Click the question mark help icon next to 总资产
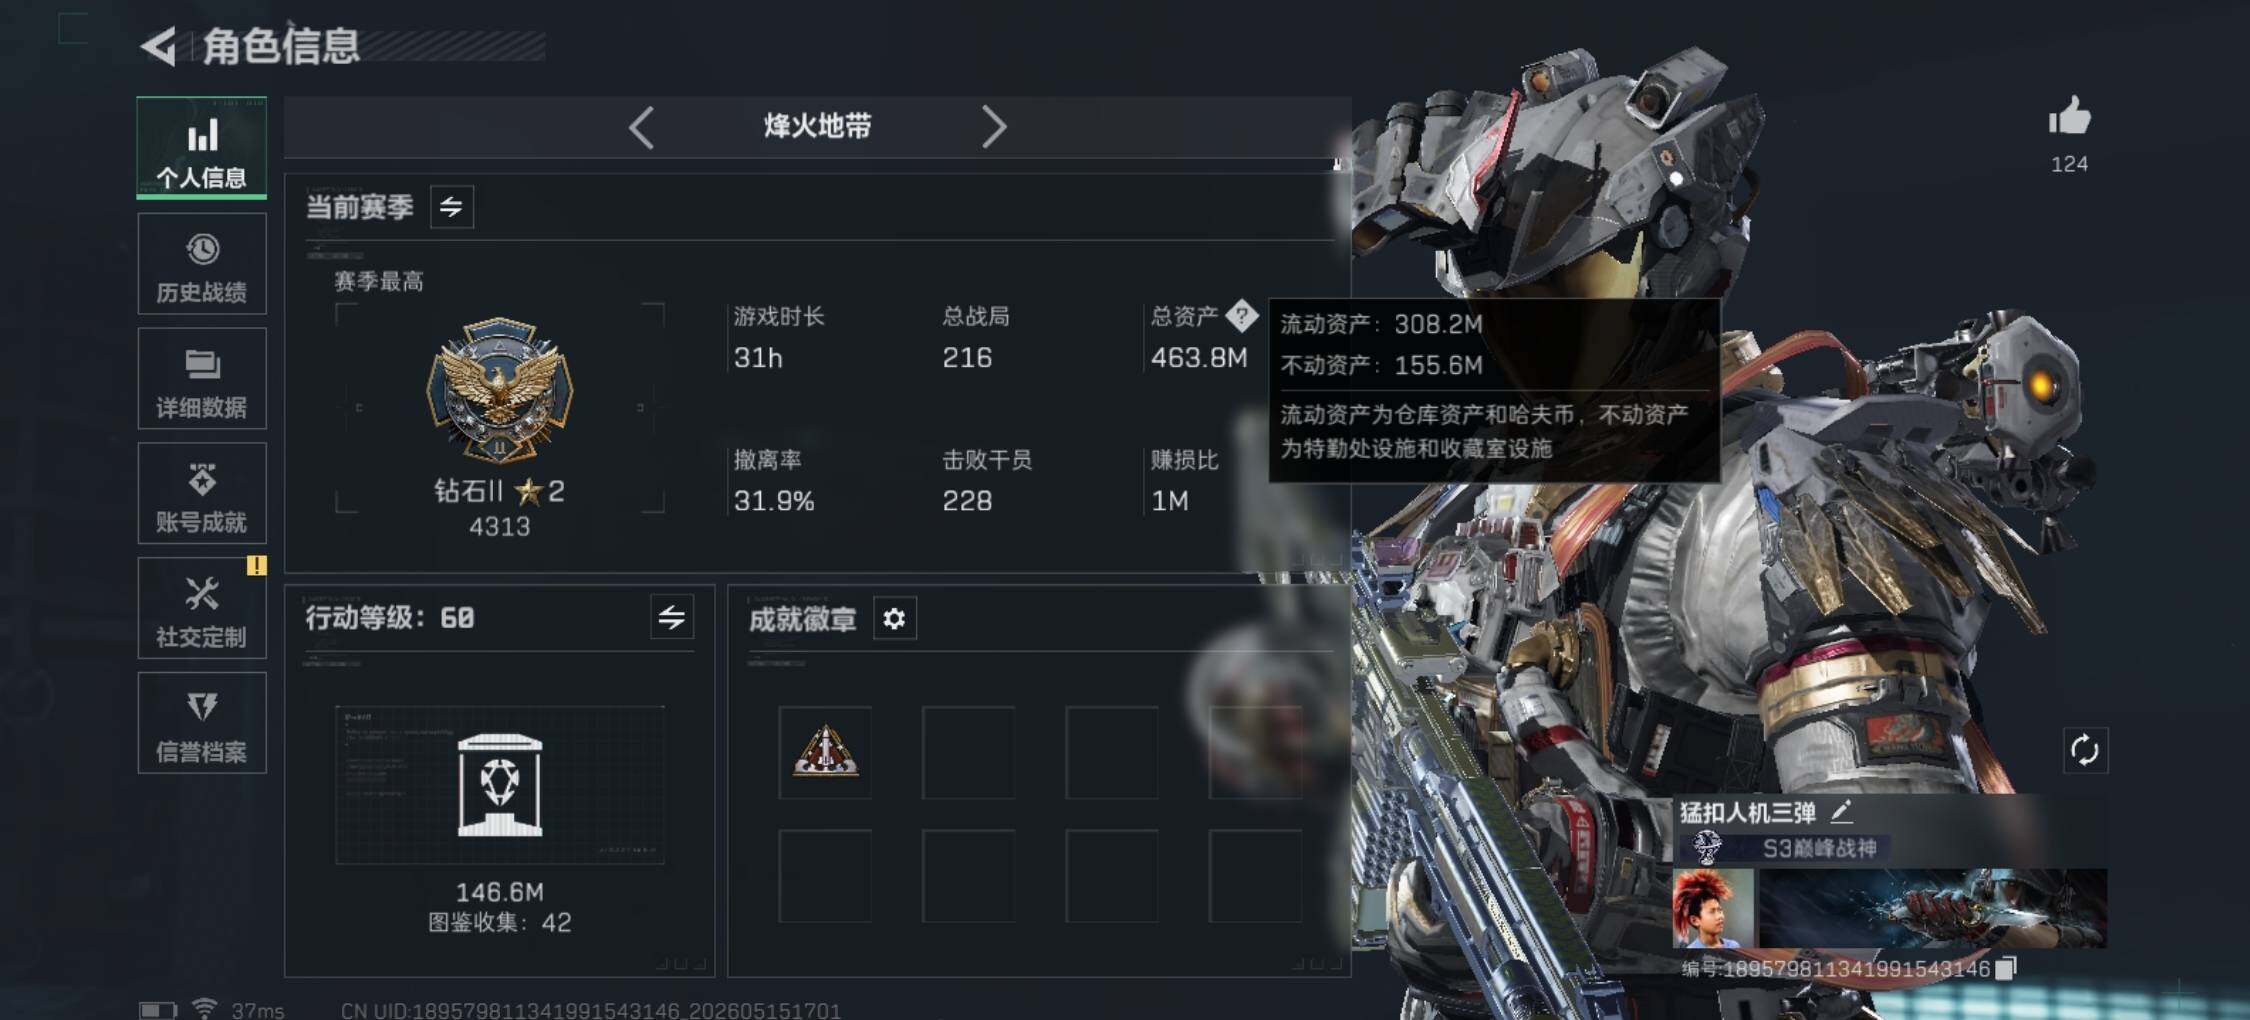Viewport: 2250px width, 1020px height. point(1241,316)
